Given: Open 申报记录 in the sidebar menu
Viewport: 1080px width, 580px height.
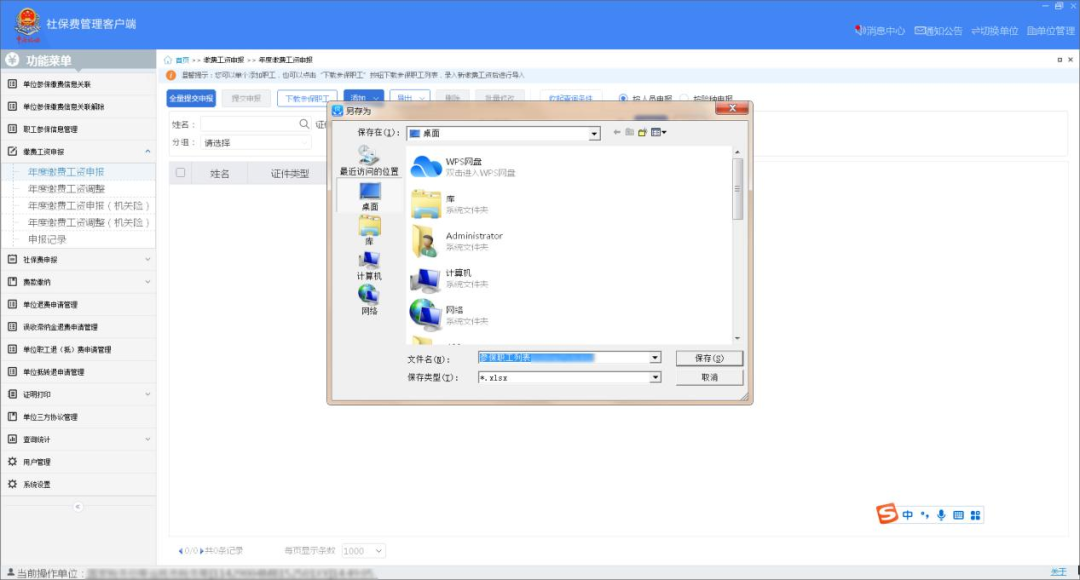Looking at the screenshot, I should [x=47, y=239].
